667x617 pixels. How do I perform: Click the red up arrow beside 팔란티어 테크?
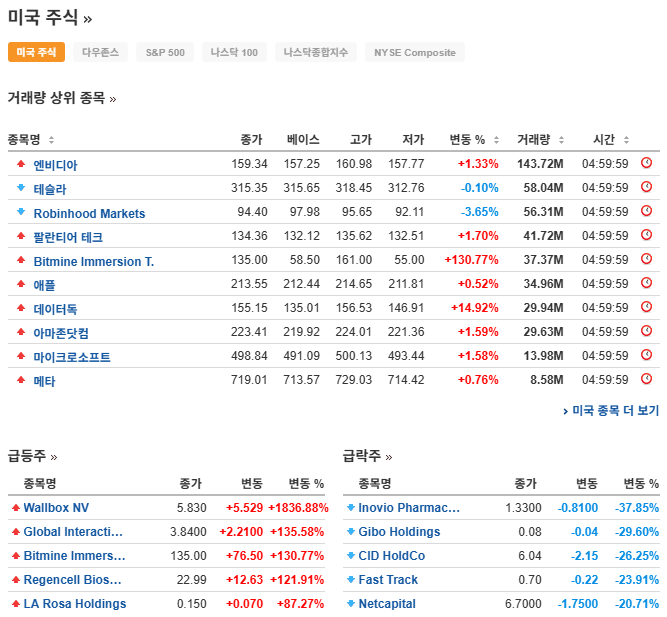21,235
